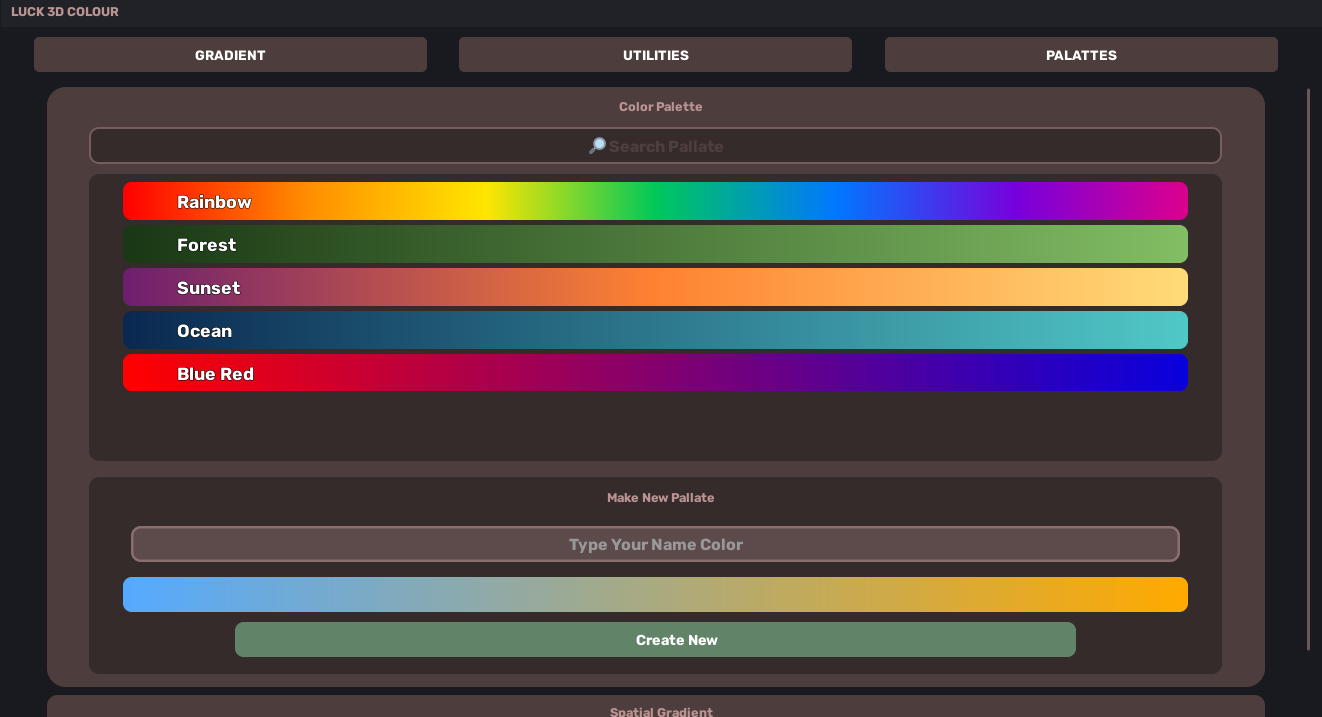Viewport: 1322px width, 717px height.
Task: Focus the Type Your Name Color field
Action: (x=655, y=544)
